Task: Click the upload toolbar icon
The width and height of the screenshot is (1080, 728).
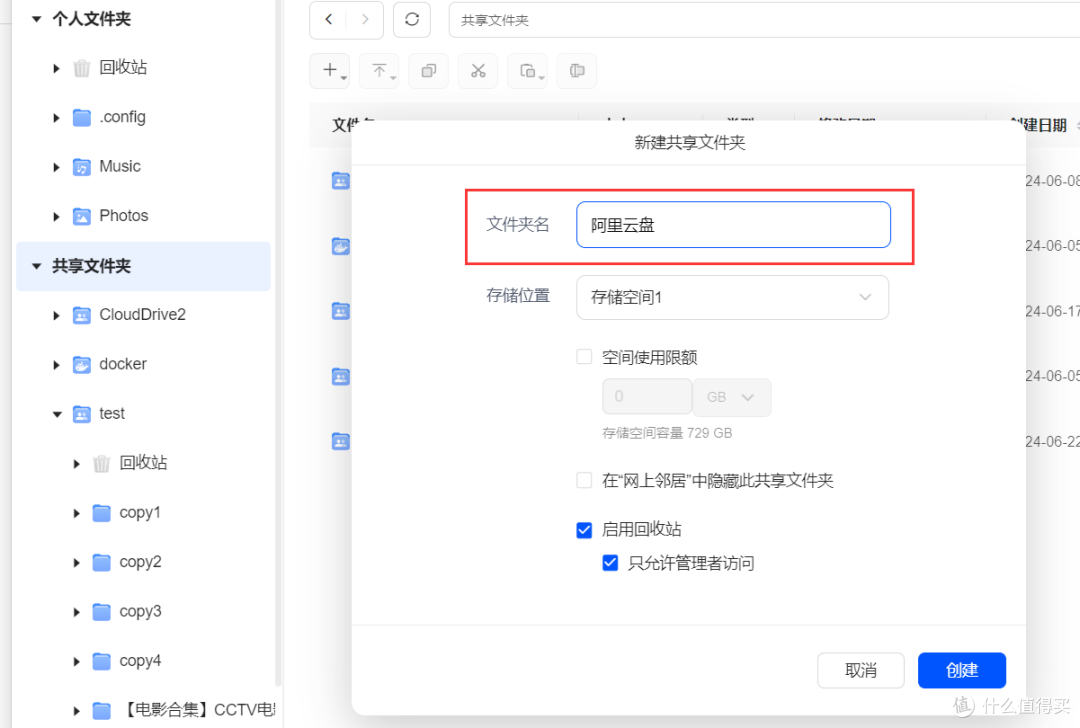Action: click(380, 70)
